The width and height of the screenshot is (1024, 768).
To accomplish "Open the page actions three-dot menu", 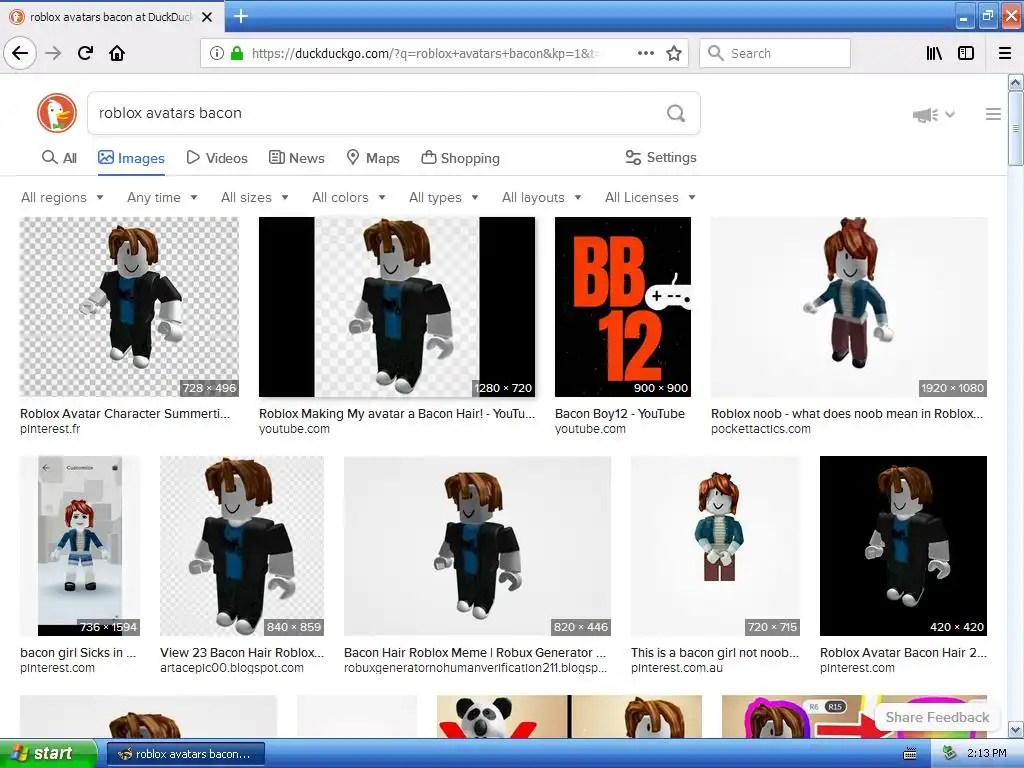I will tap(646, 53).
